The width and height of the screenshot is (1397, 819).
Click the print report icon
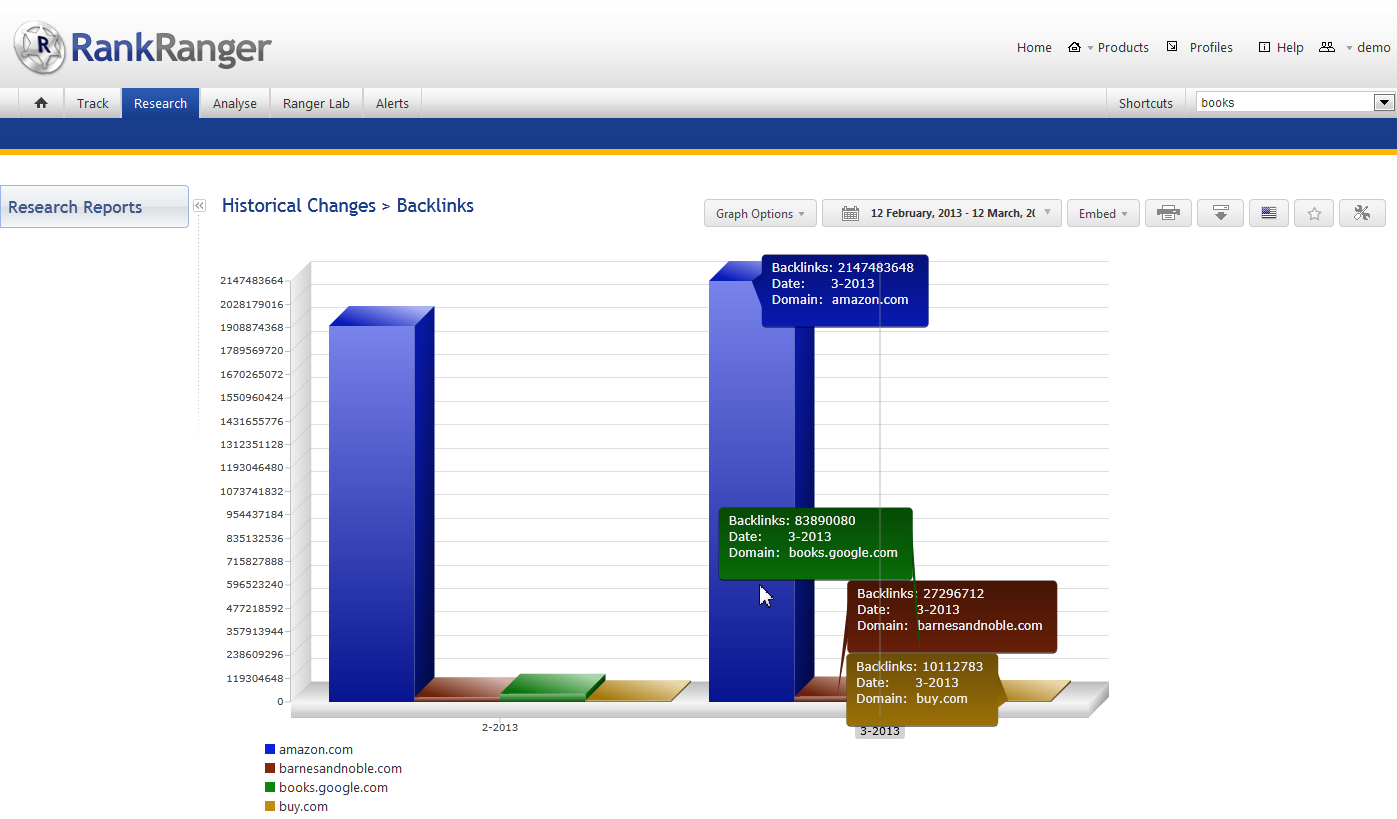(x=1168, y=213)
